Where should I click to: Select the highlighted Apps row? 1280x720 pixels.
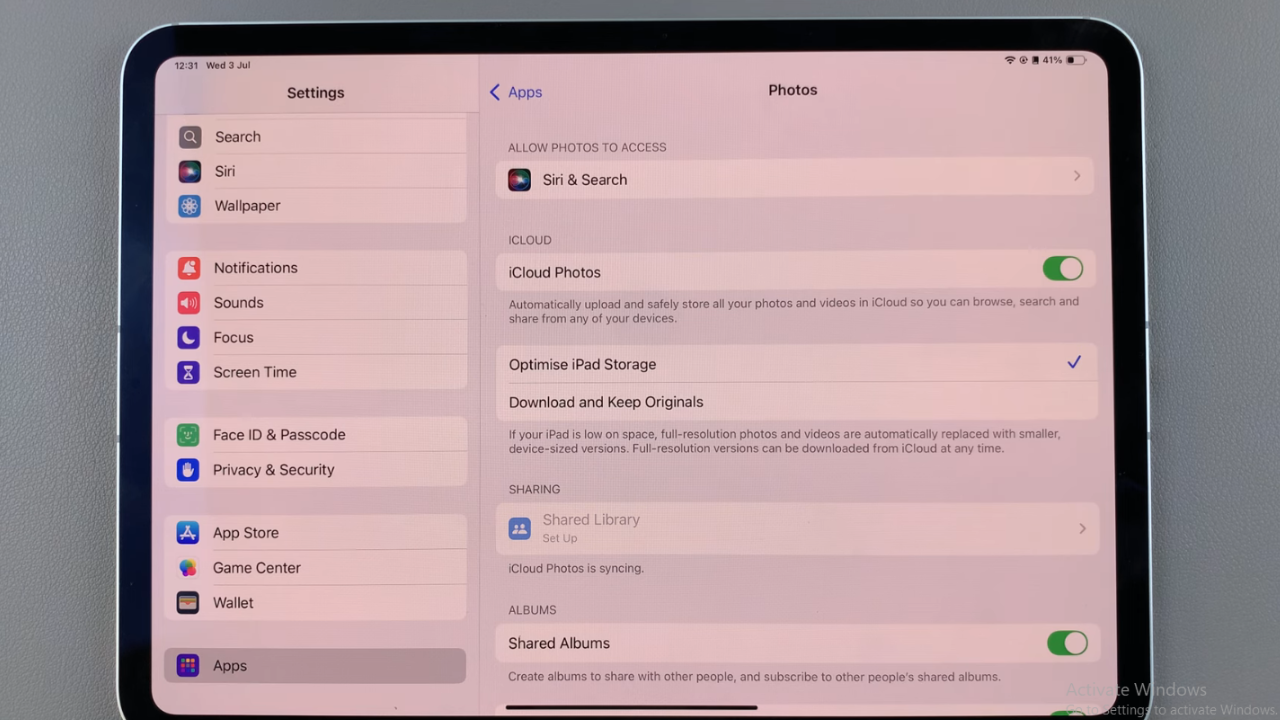315,666
